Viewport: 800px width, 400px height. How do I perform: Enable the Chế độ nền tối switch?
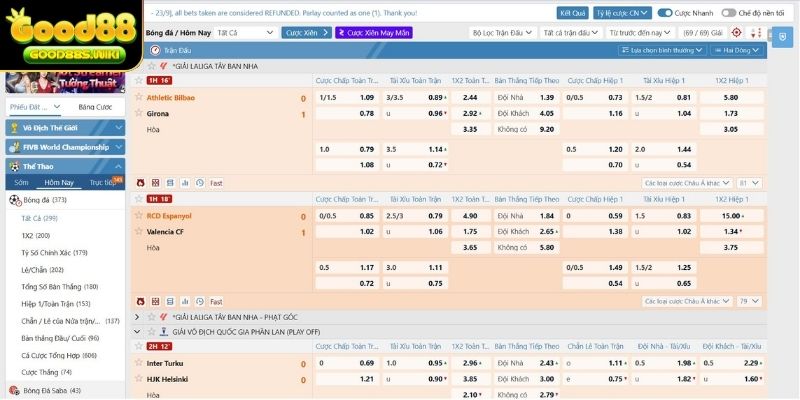[731, 14]
